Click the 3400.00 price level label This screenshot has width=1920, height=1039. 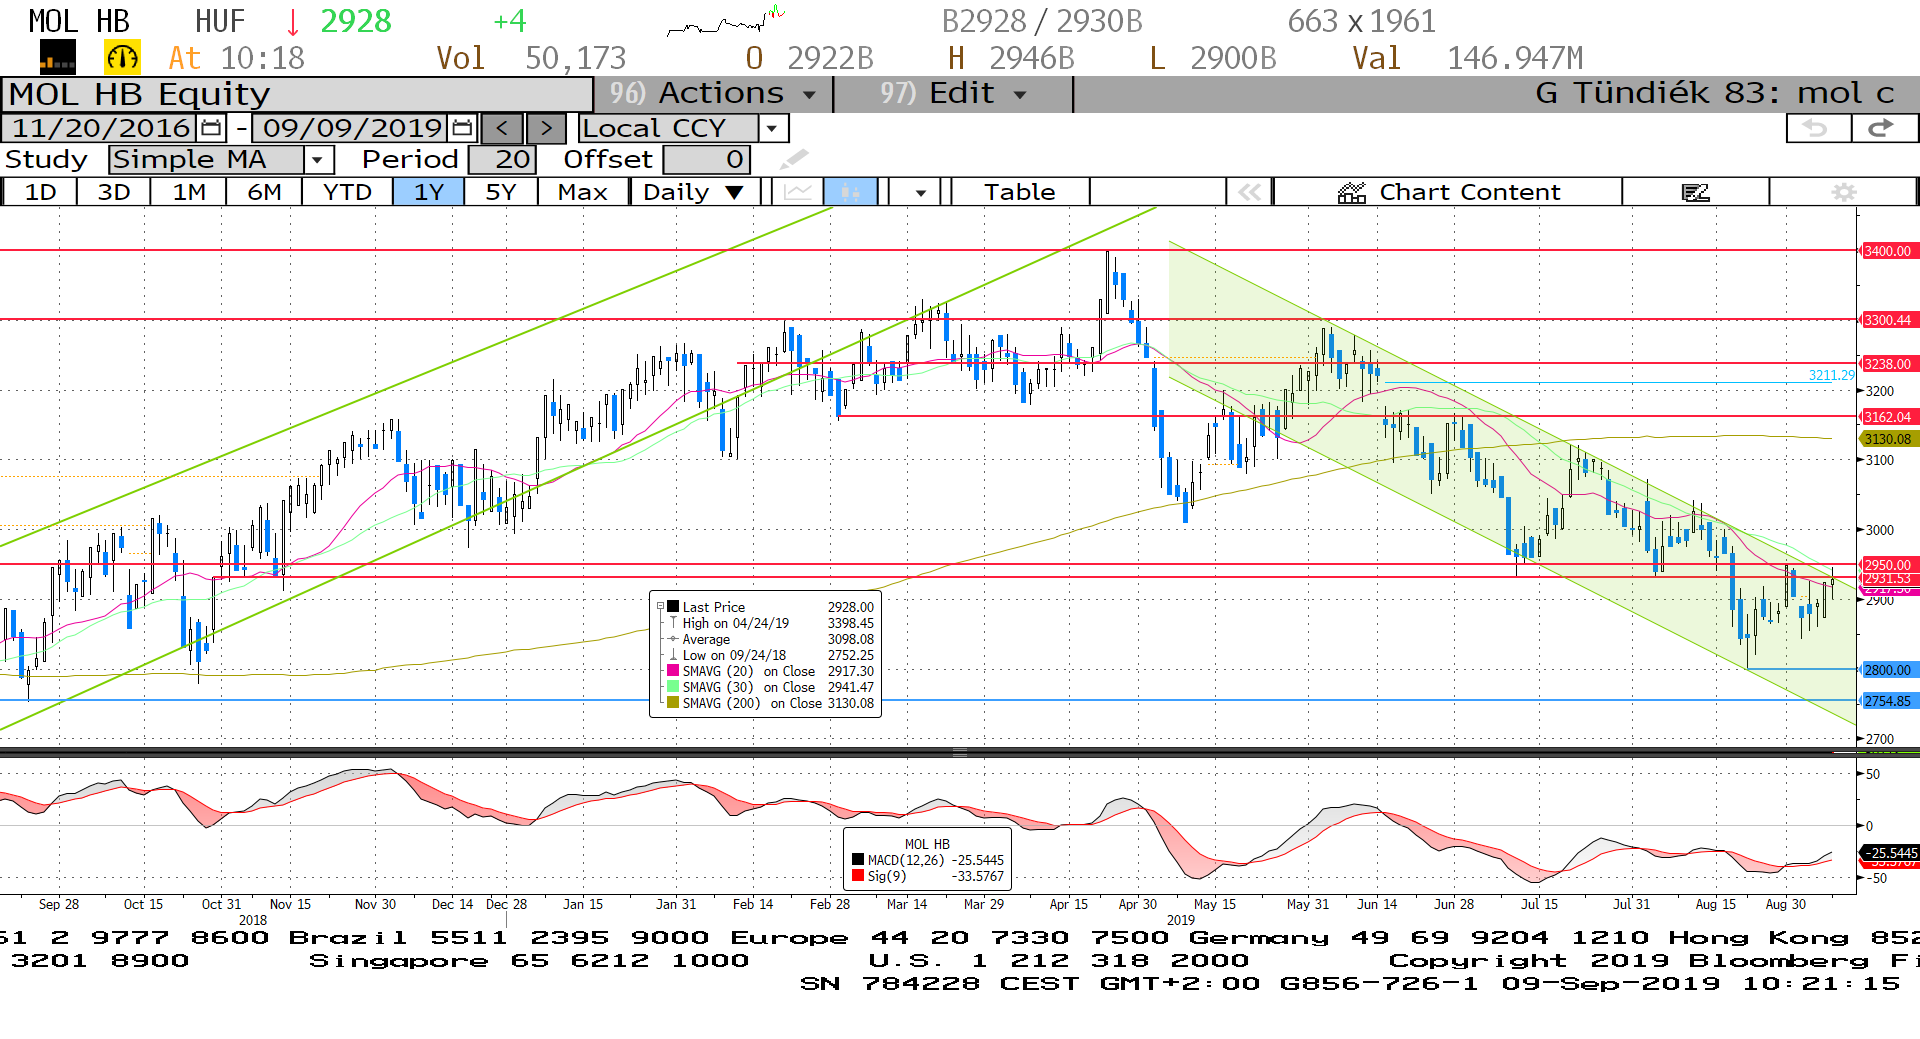click(x=1887, y=251)
